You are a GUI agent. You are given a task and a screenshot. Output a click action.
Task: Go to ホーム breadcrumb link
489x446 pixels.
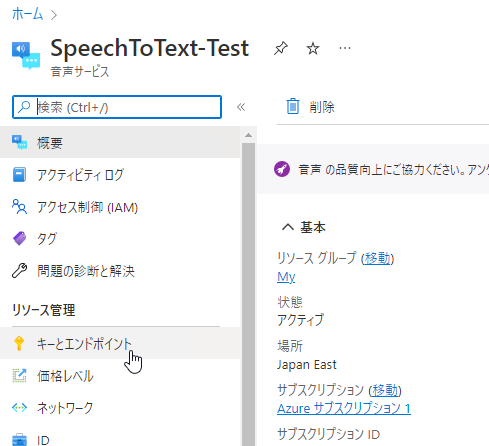point(27,14)
